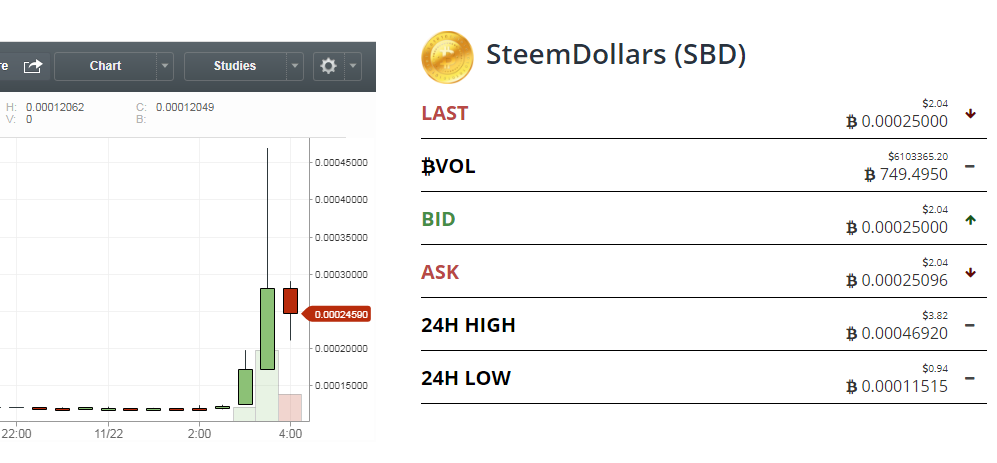Viewport: 997px width, 463px height.
Task: Click the dash indicator beside BVOL
Action: 970,166
